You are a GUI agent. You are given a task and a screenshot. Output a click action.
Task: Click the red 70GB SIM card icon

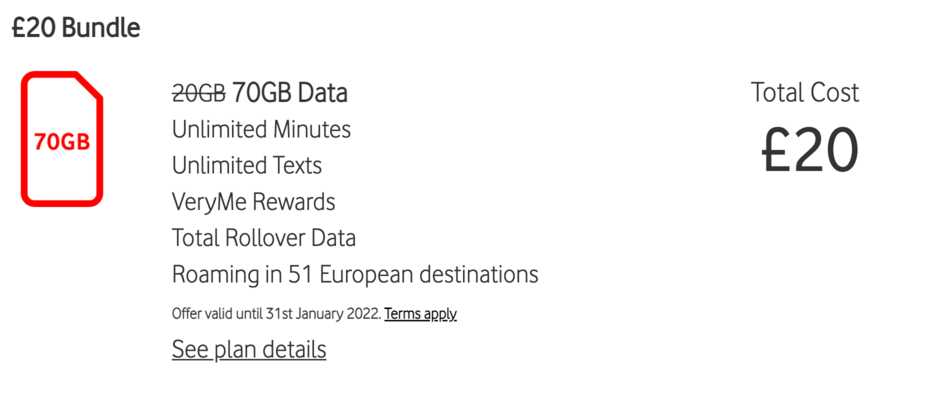coord(62,139)
